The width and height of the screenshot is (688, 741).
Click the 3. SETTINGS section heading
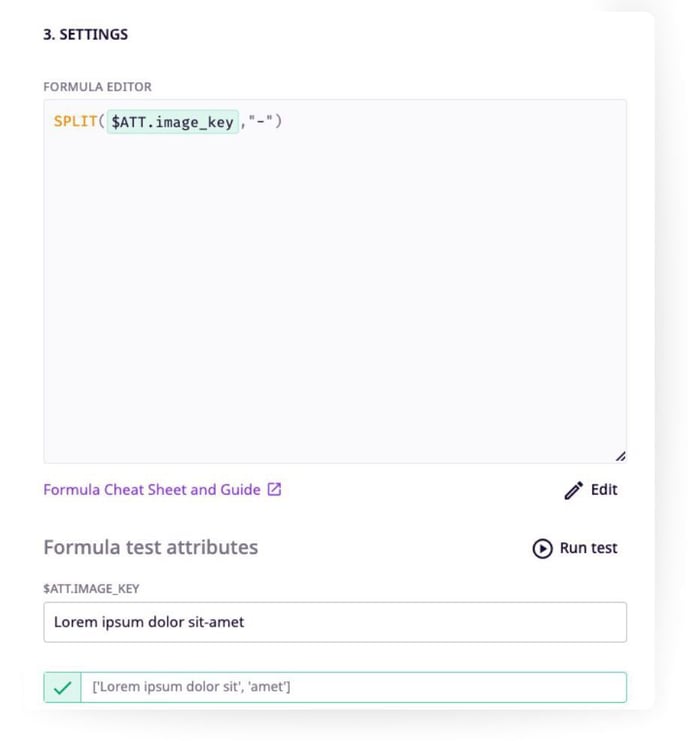(85, 34)
